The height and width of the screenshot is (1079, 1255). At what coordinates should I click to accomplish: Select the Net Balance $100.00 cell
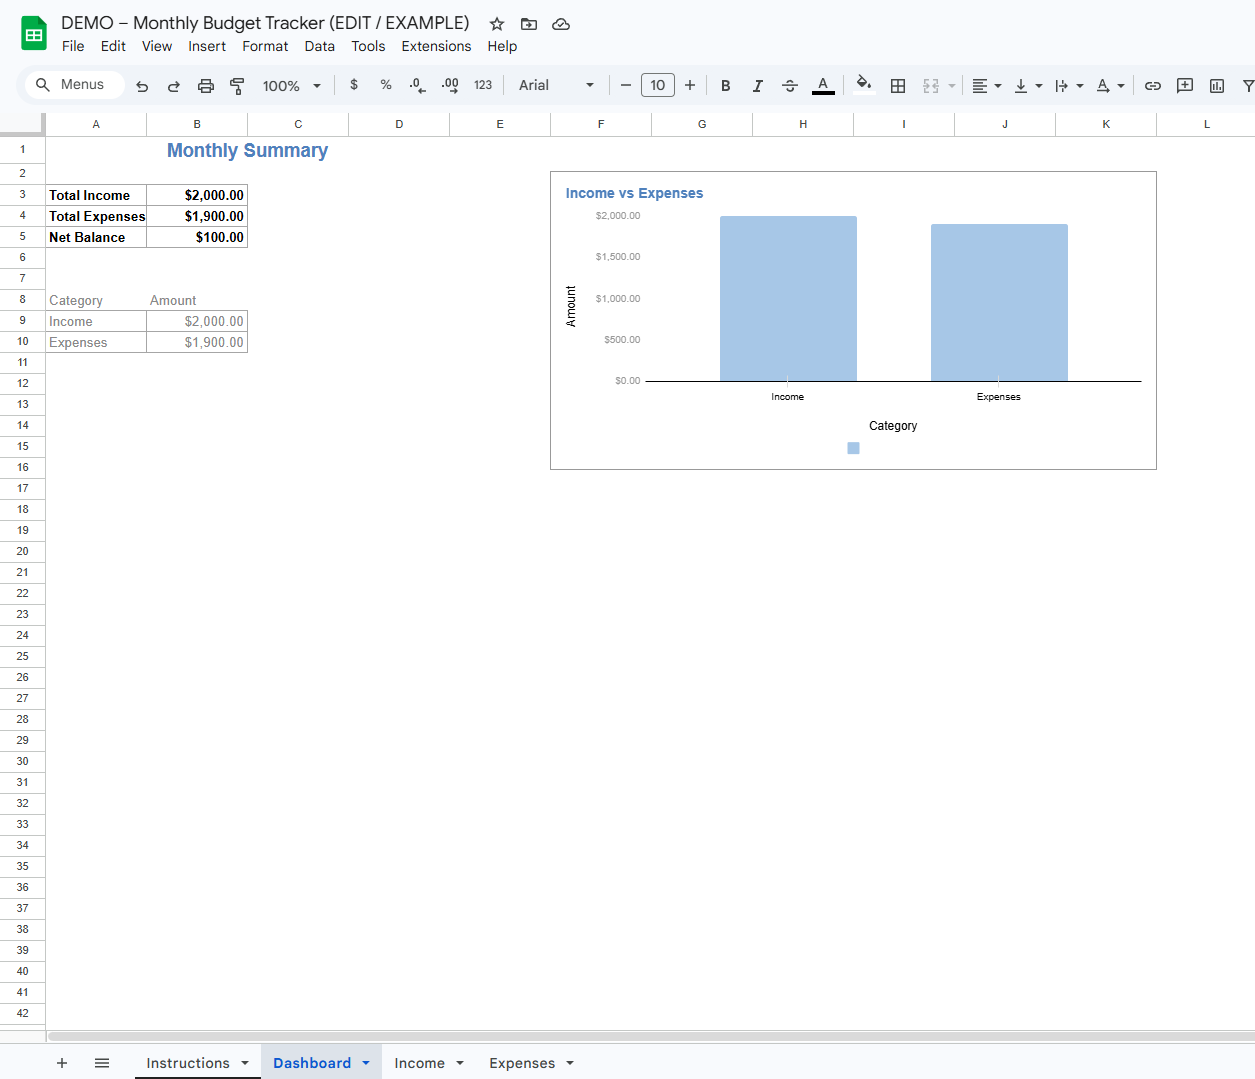tap(197, 237)
